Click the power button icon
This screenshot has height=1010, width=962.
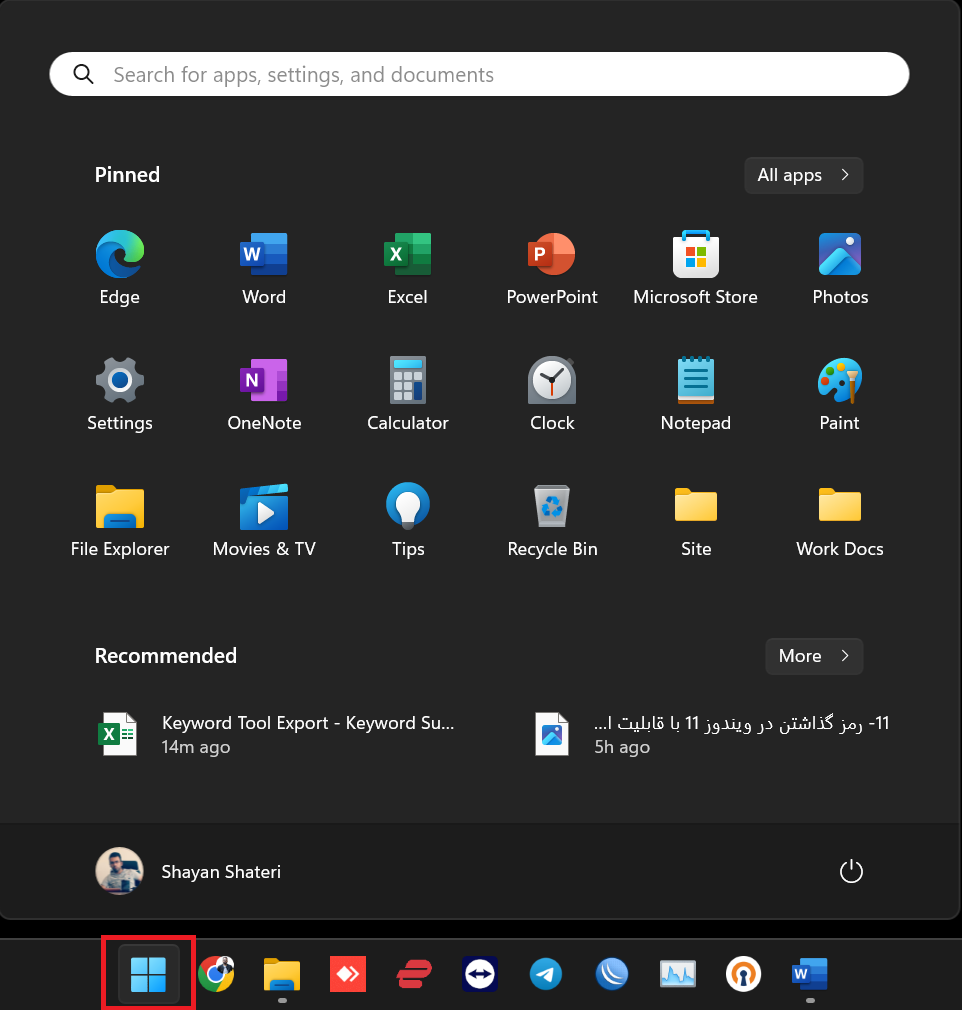pos(851,872)
